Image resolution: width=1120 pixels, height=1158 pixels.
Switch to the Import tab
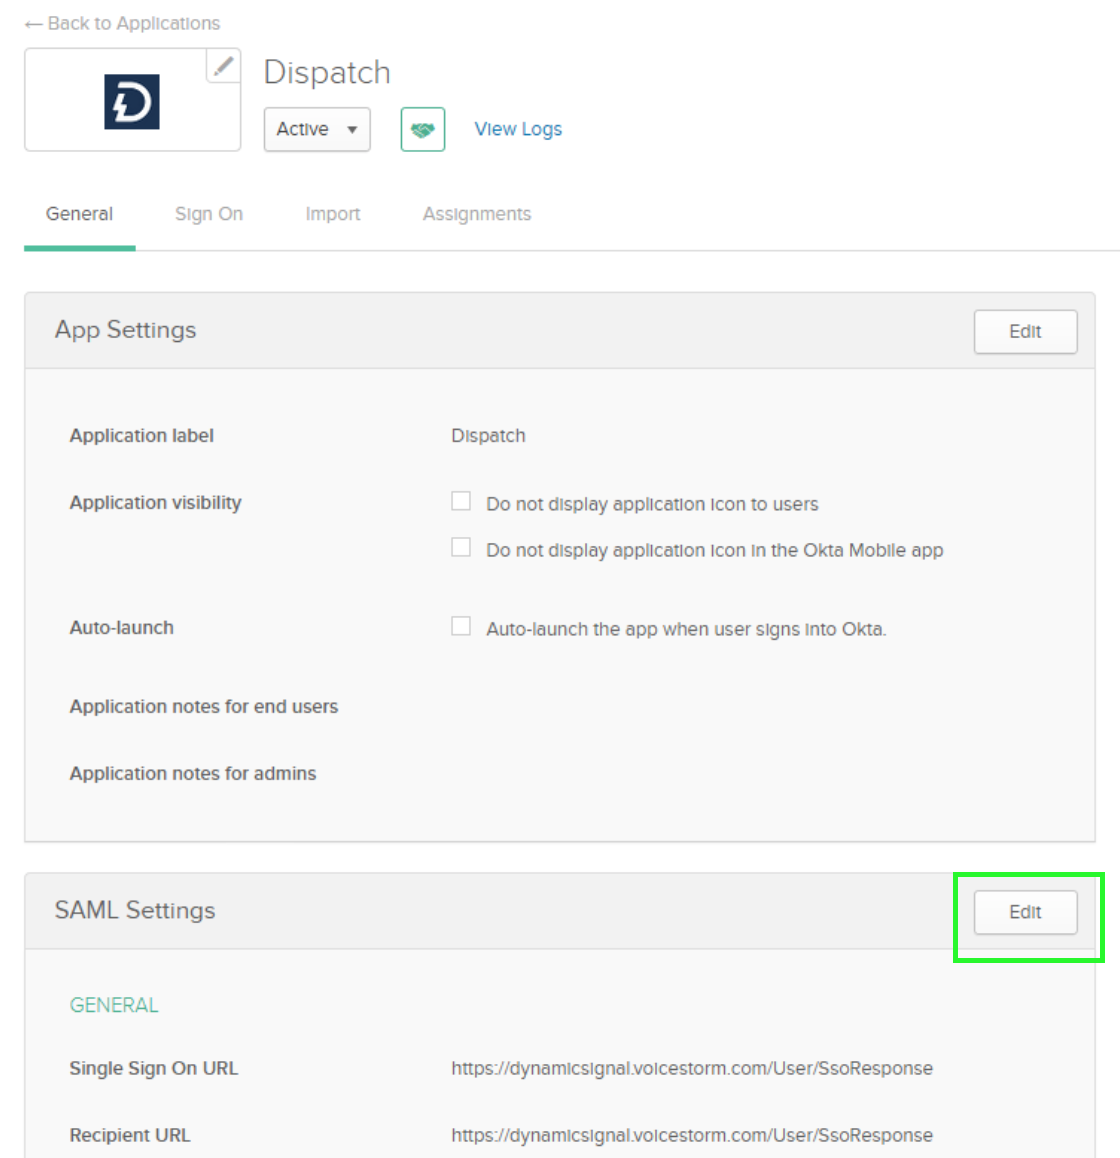coord(333,214)
